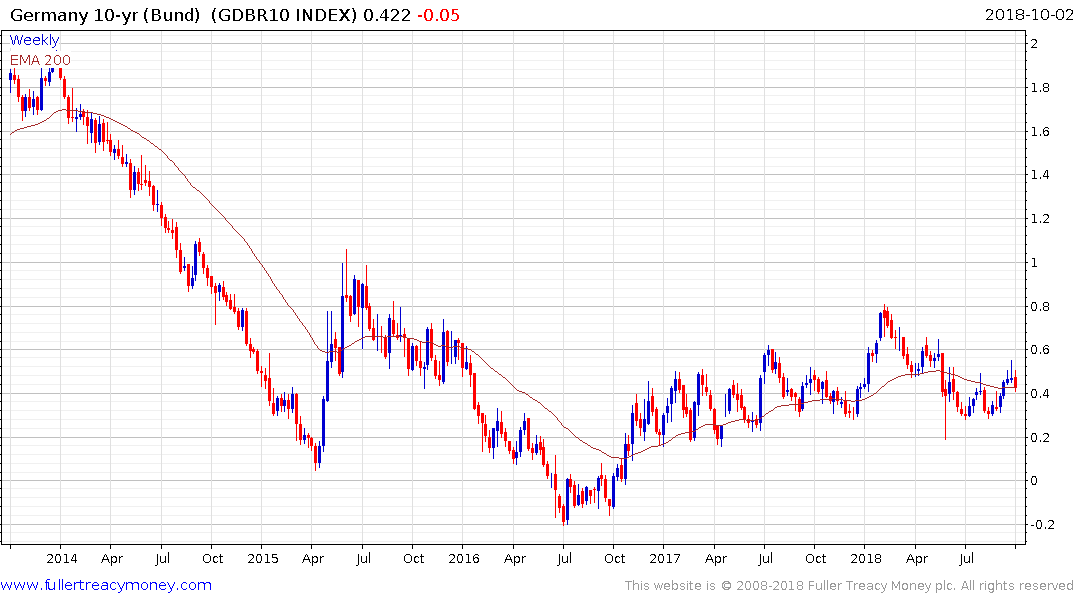Click the 2018-10-02 date label
Image resolution: width=1075 pixels, height=600 pixels.
pyautogui.click(x=1028, y=15)
